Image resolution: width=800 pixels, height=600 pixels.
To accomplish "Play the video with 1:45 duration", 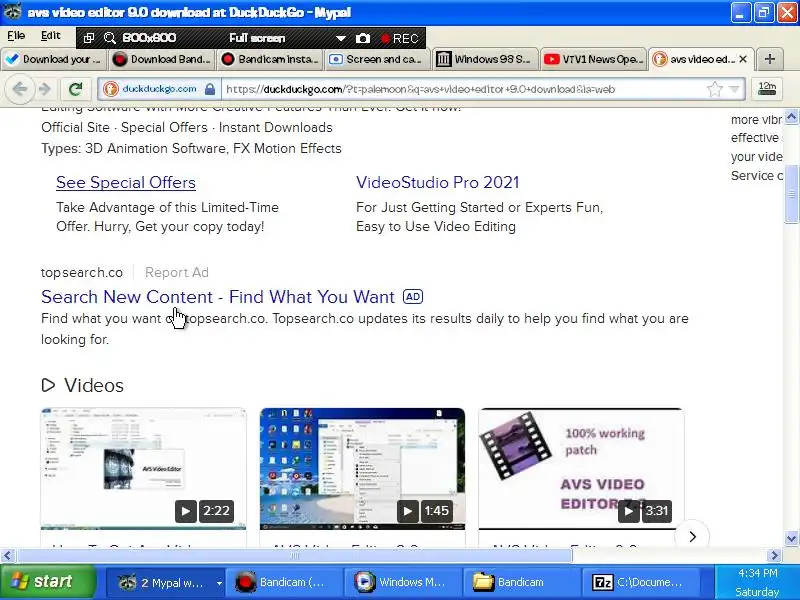I will click(408, 511).
